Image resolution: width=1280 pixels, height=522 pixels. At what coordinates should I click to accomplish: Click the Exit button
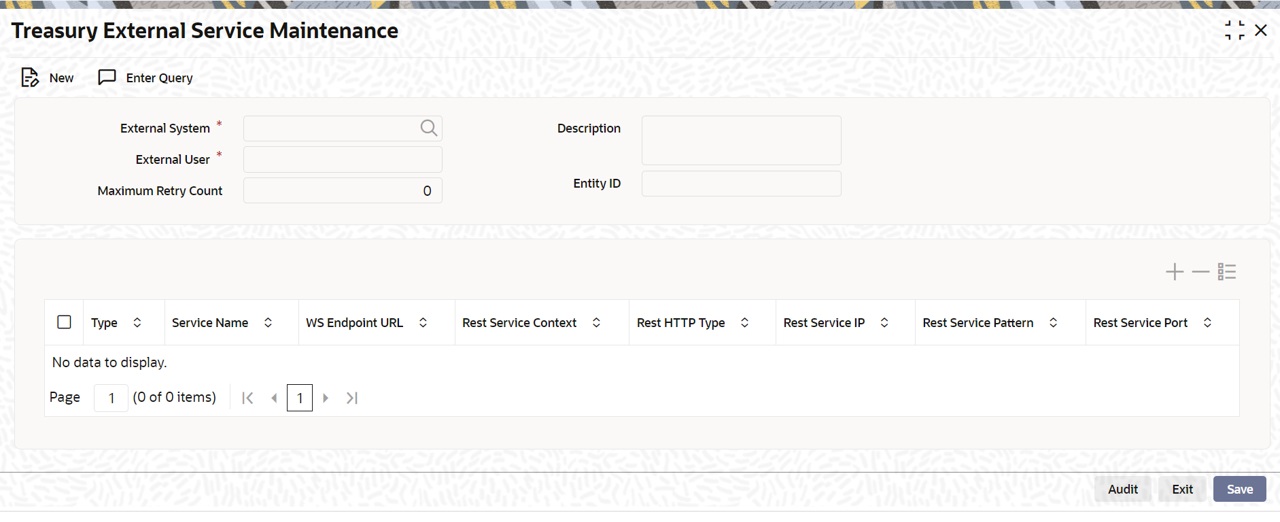[x=1182, y=489]
